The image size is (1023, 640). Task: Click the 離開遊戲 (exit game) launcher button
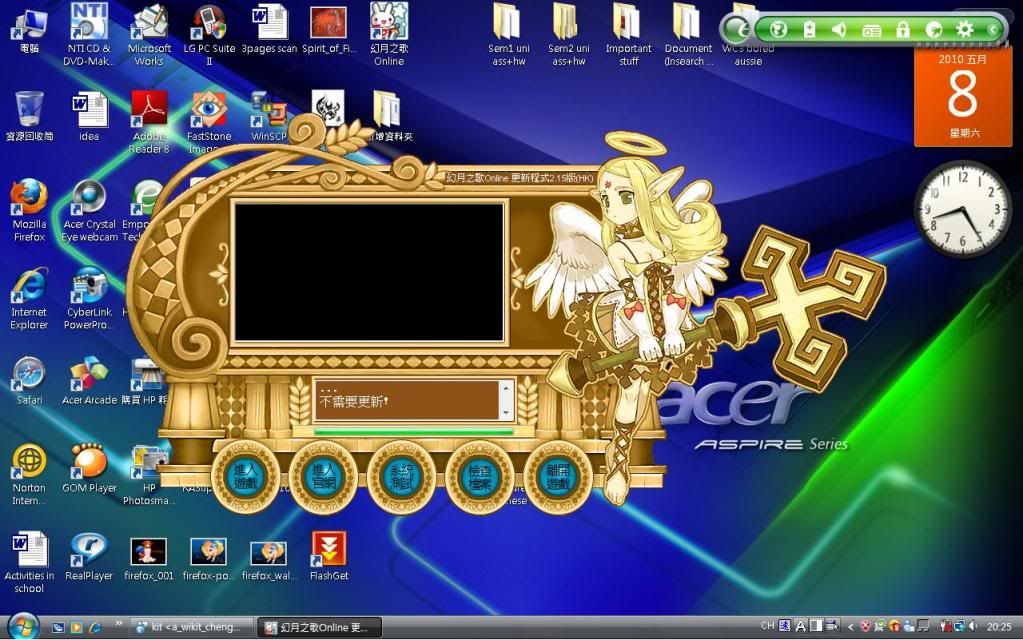tap(558, 477)
